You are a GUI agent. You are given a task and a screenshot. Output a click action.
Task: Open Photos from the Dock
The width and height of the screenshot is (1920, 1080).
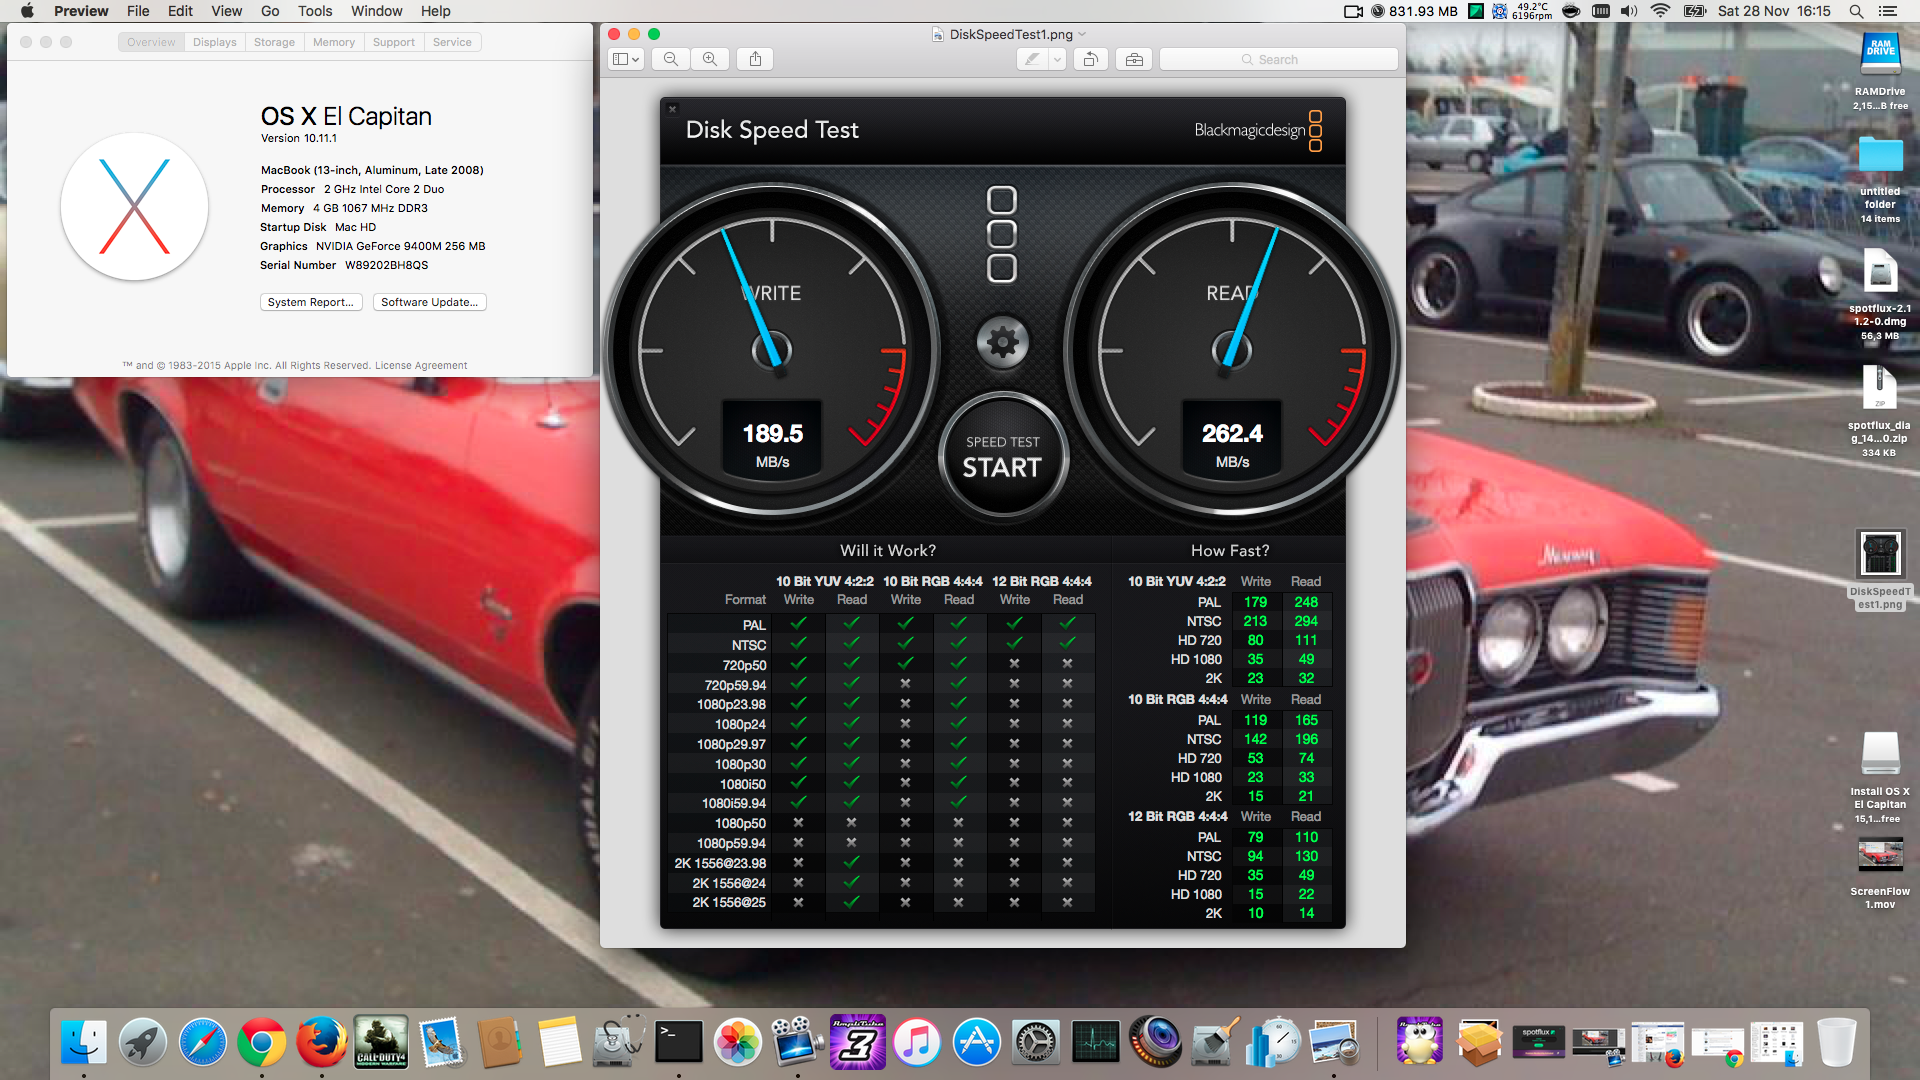738,1043
